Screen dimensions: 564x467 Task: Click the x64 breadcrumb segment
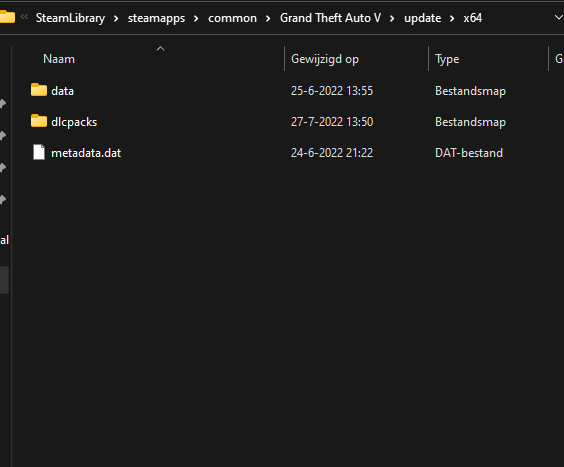coord(472,18)
